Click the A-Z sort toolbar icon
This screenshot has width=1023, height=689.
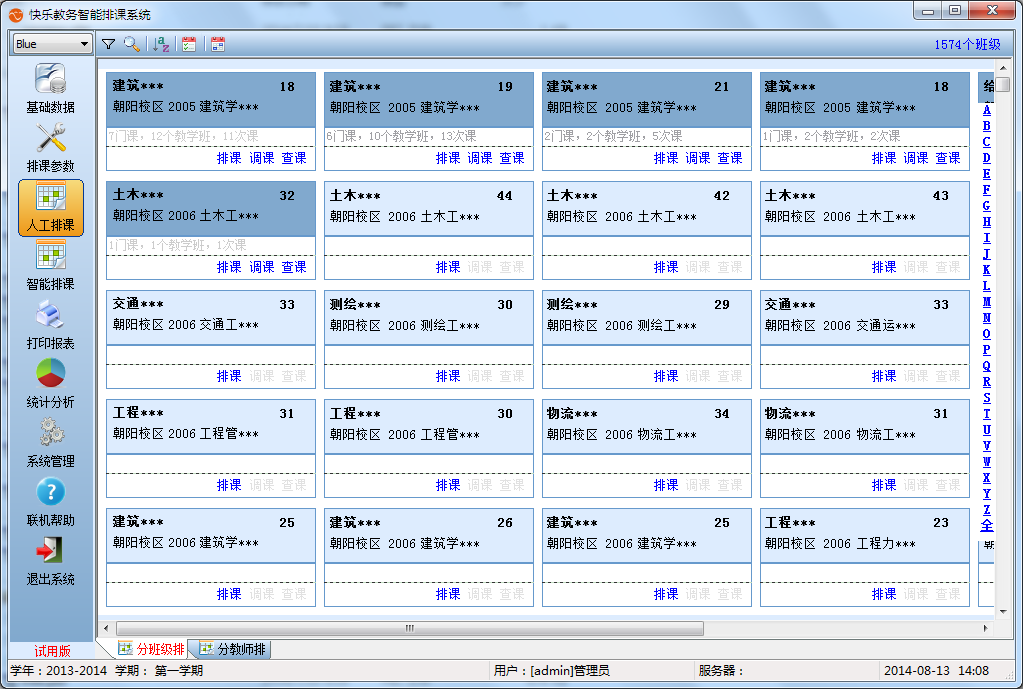pyautogui.click(x=161, y=44)
